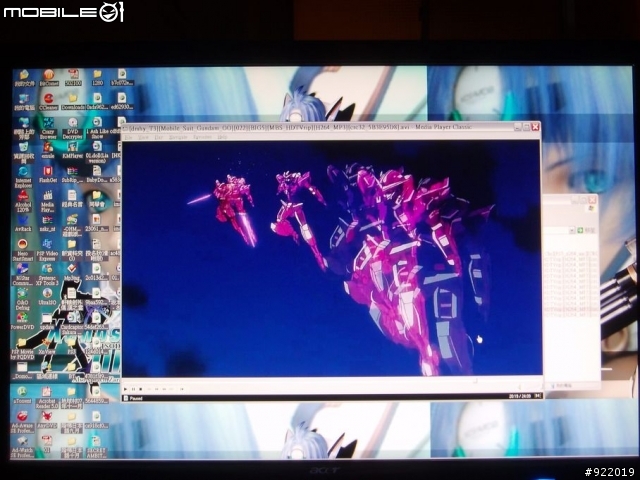Open AnyDVD desktop shortcut

coord(47,420)
